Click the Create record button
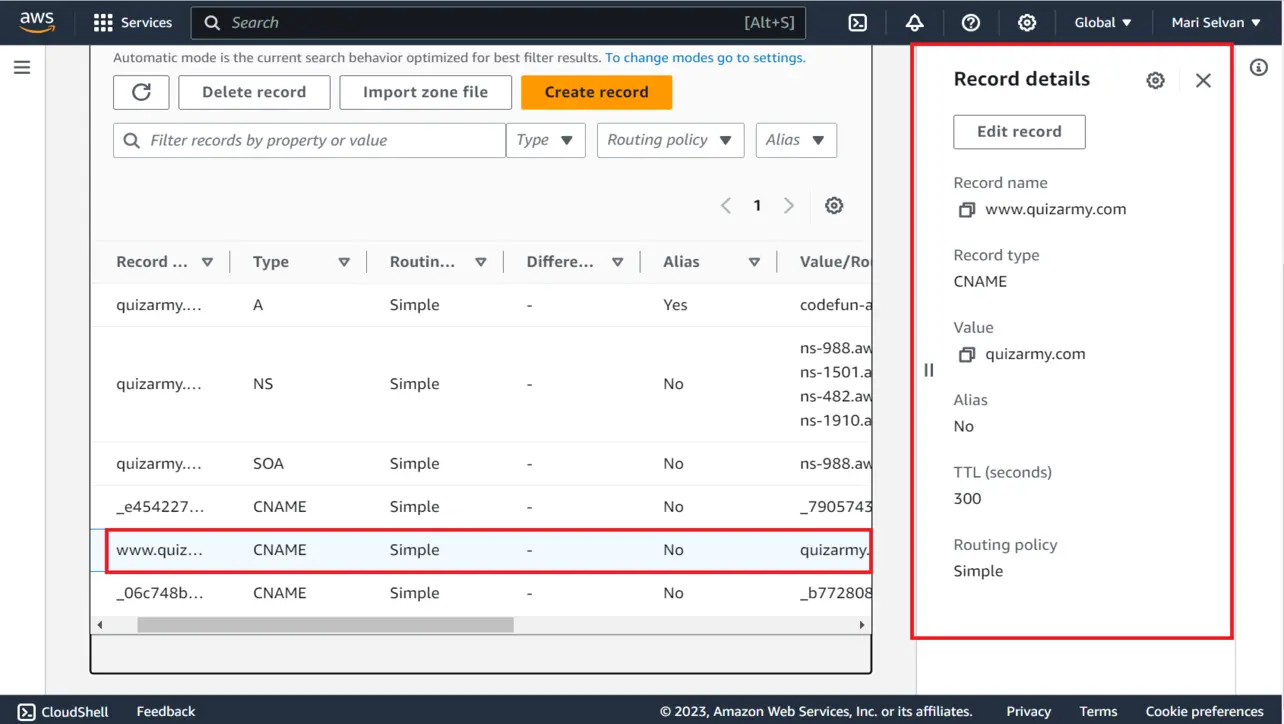This screenshot has width=1284, height=724. pos(596,92)
